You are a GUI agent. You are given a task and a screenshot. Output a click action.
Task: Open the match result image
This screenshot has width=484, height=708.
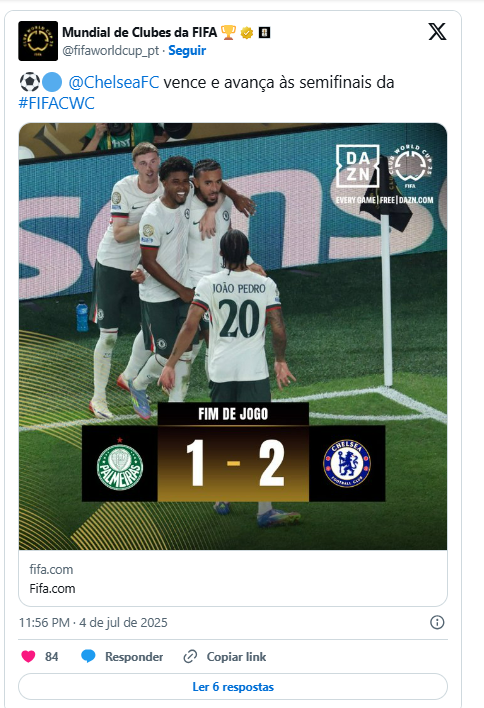coord(233,336)
